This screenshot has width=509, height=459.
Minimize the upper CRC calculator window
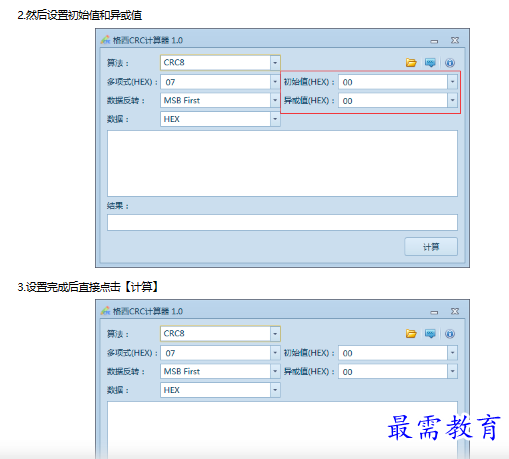click(434, 41)
